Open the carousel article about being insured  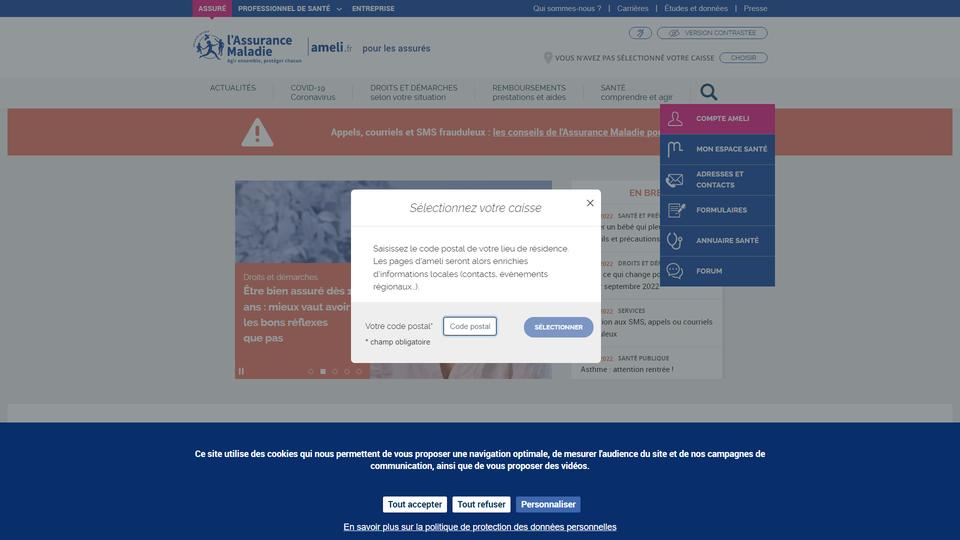(x=298, y=314)
